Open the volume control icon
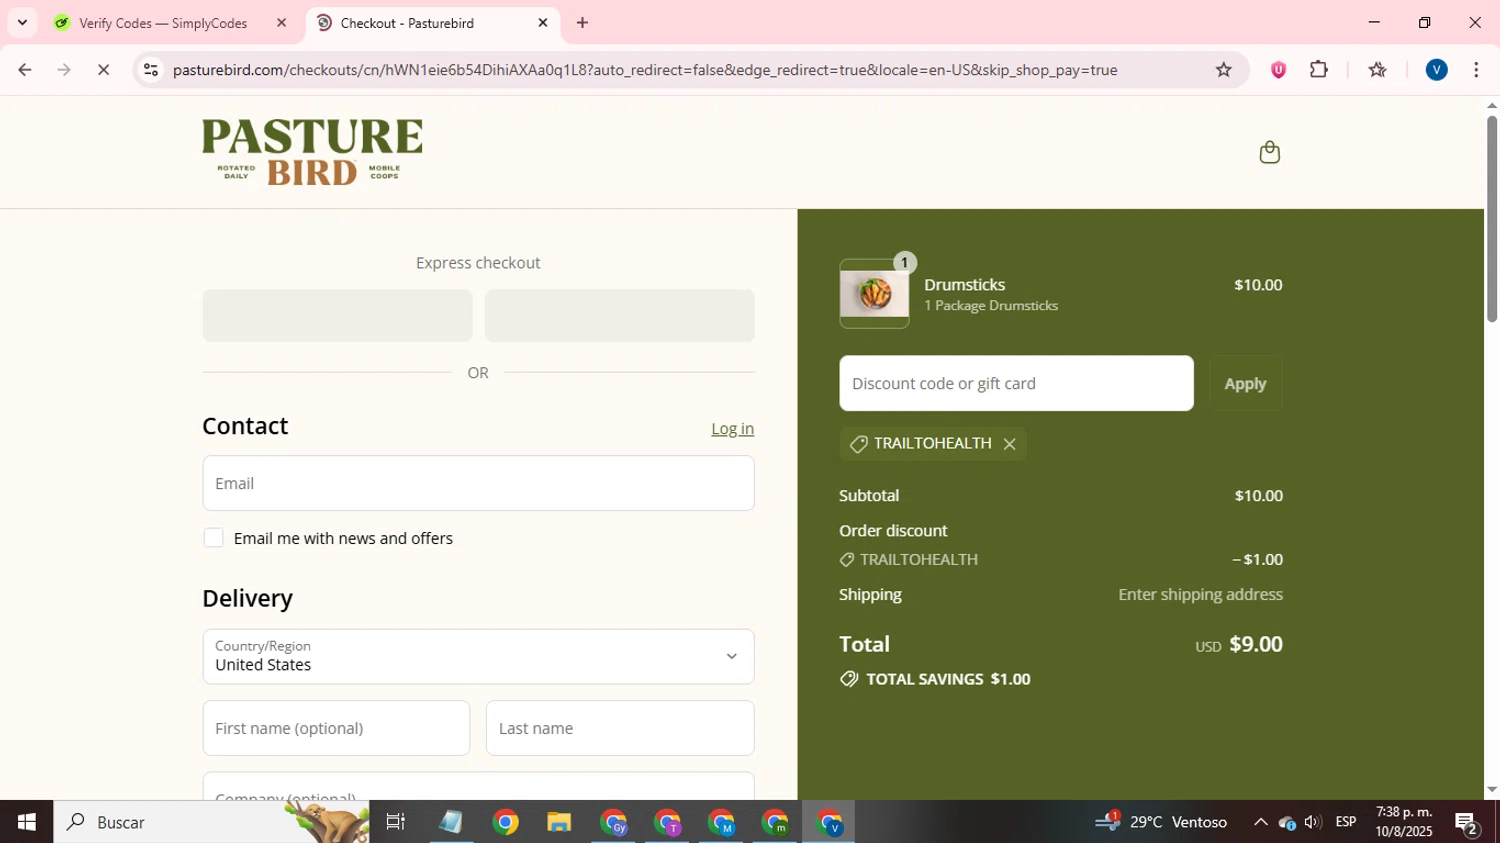This screenshot has width=1500, height=843. click(1312, 822)
